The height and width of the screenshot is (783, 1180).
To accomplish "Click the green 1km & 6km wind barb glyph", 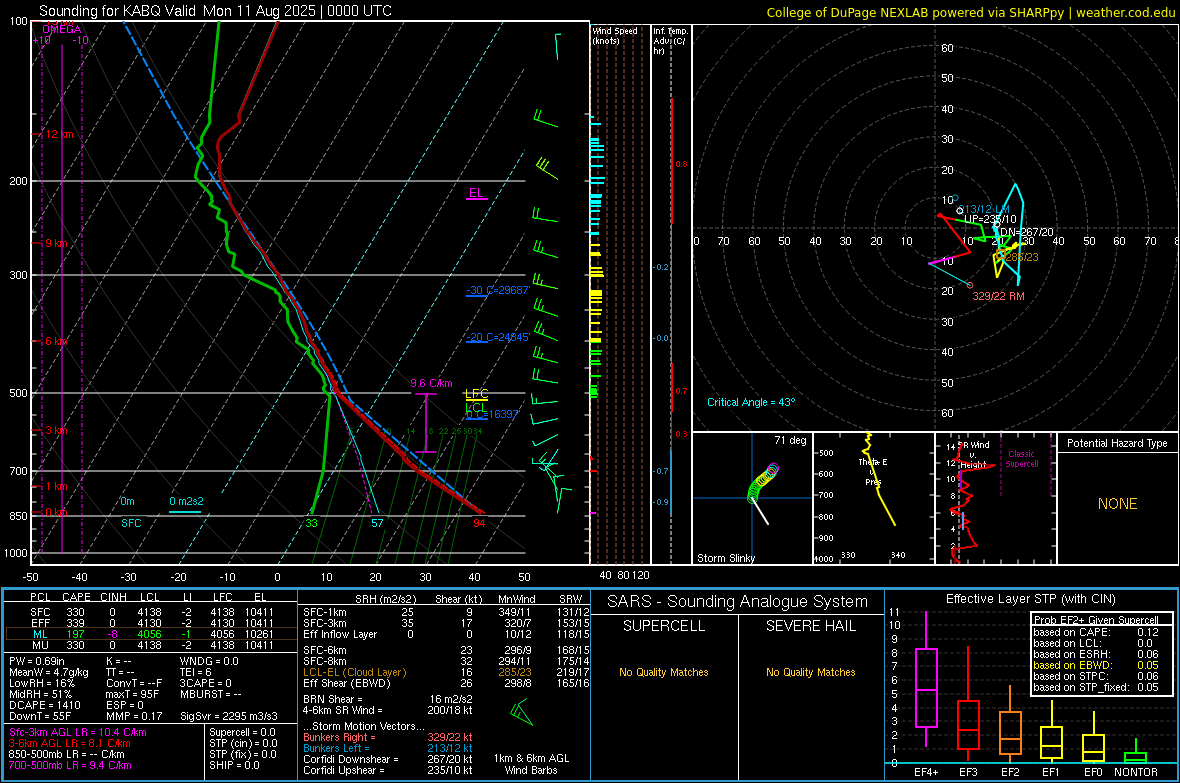I will point(521,712).
